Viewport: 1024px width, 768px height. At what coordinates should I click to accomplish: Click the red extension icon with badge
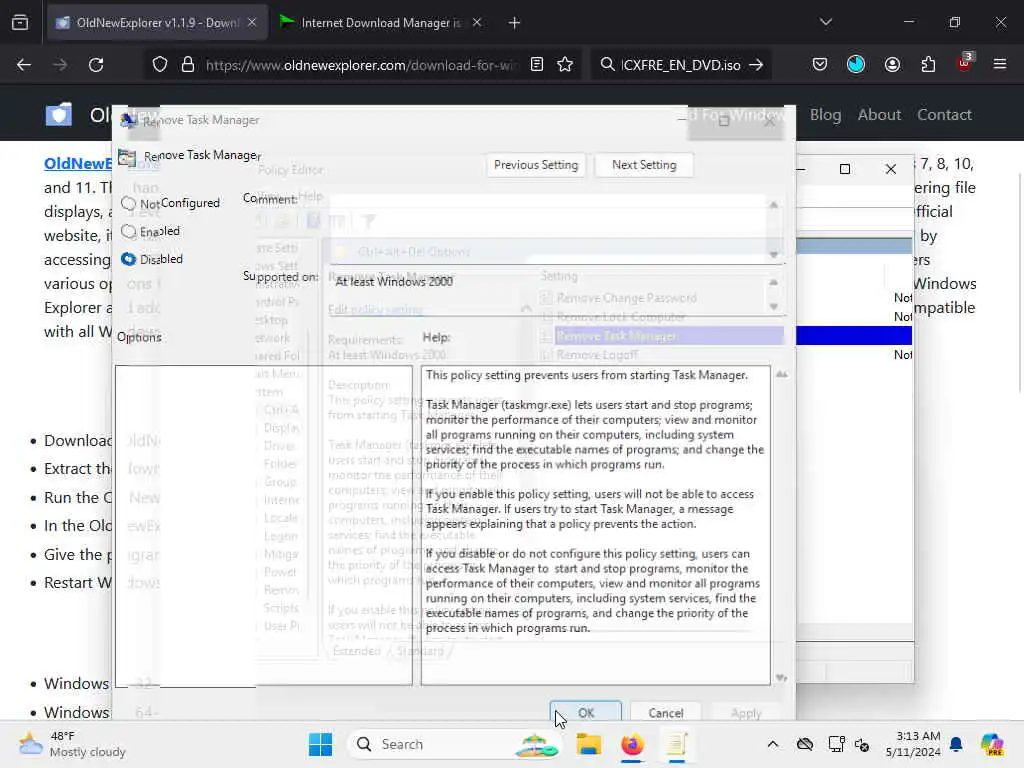click(965, 63)
